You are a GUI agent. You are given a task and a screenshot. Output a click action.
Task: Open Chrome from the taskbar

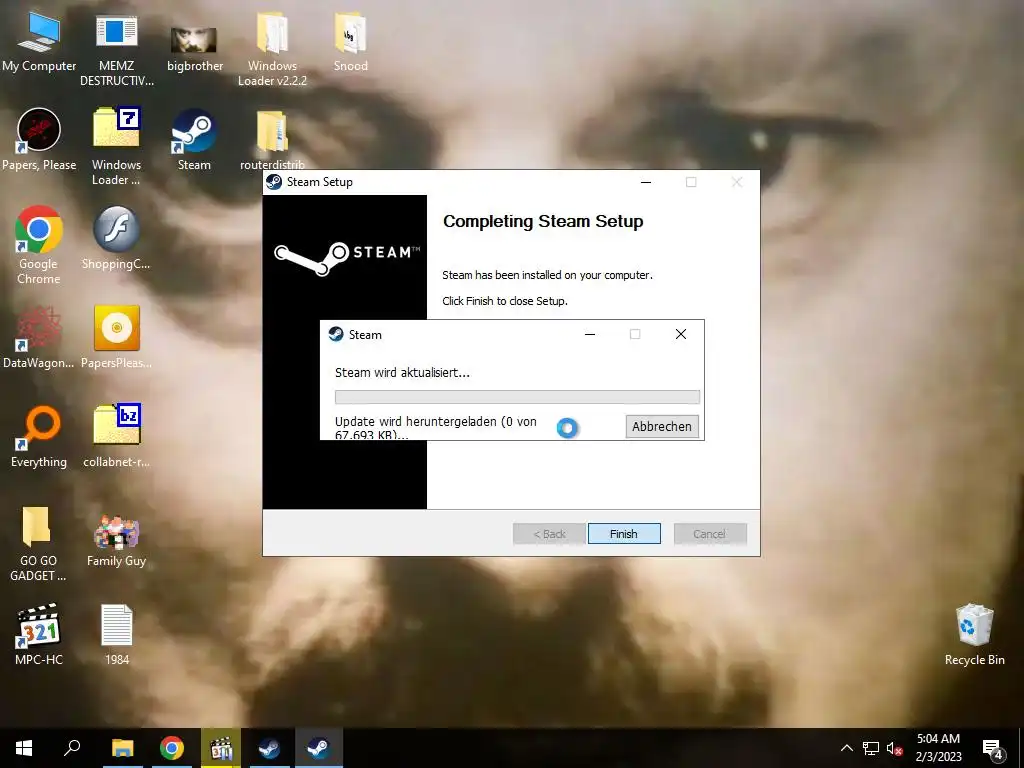[172, 748]
